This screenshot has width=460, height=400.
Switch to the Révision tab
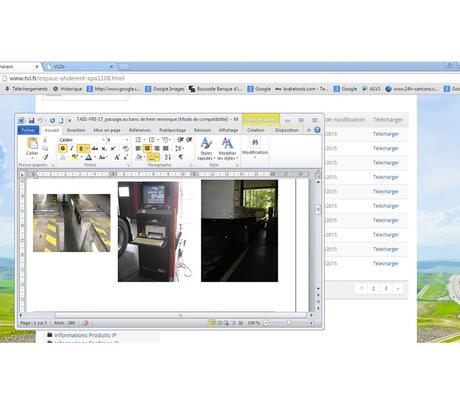pos(202,130)
